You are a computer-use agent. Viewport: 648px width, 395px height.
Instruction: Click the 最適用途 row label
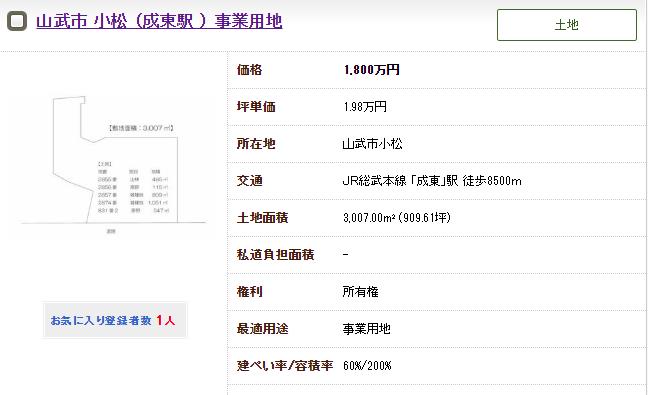pos(262,328)
